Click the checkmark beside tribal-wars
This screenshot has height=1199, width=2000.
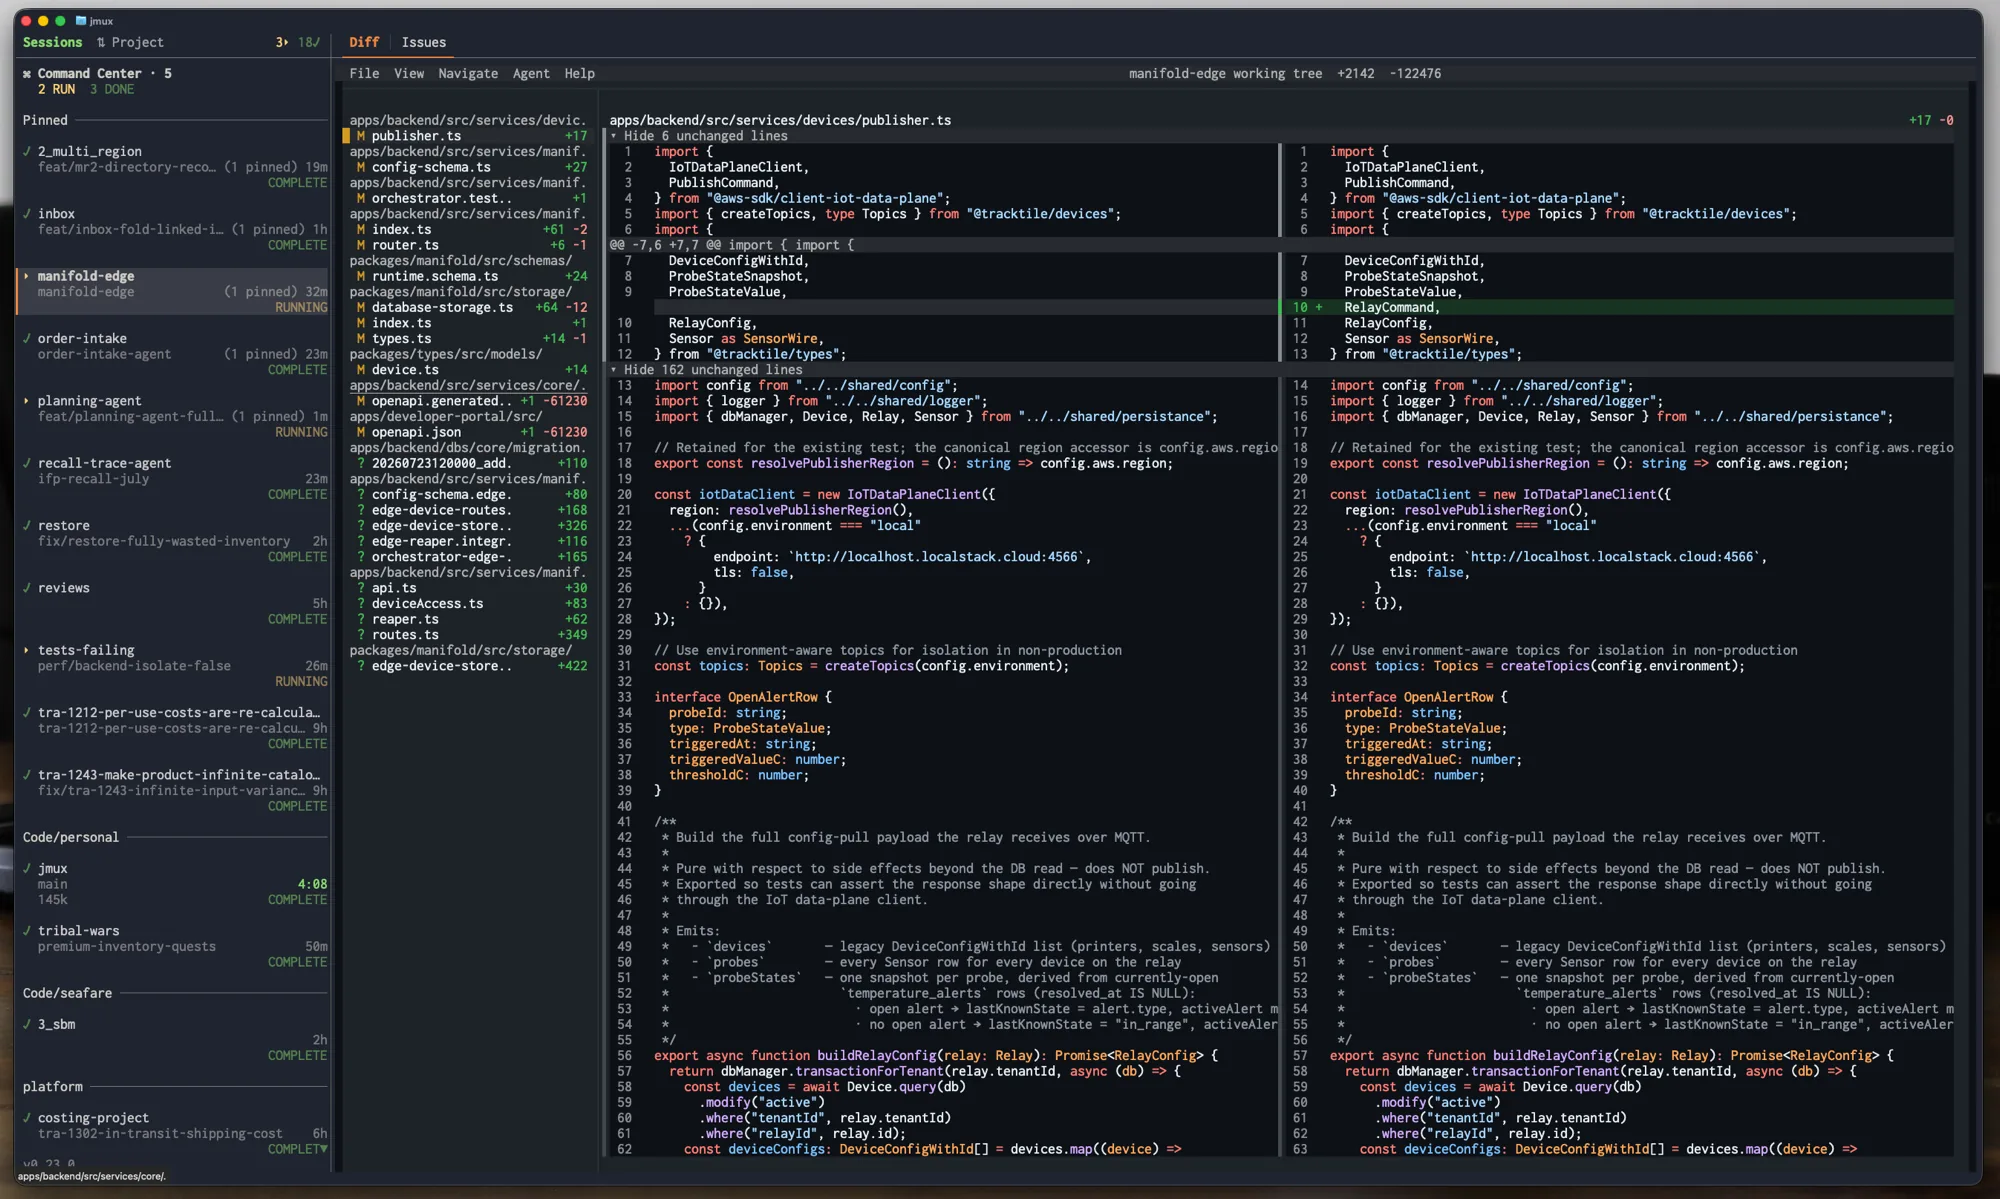pos(27,931)
